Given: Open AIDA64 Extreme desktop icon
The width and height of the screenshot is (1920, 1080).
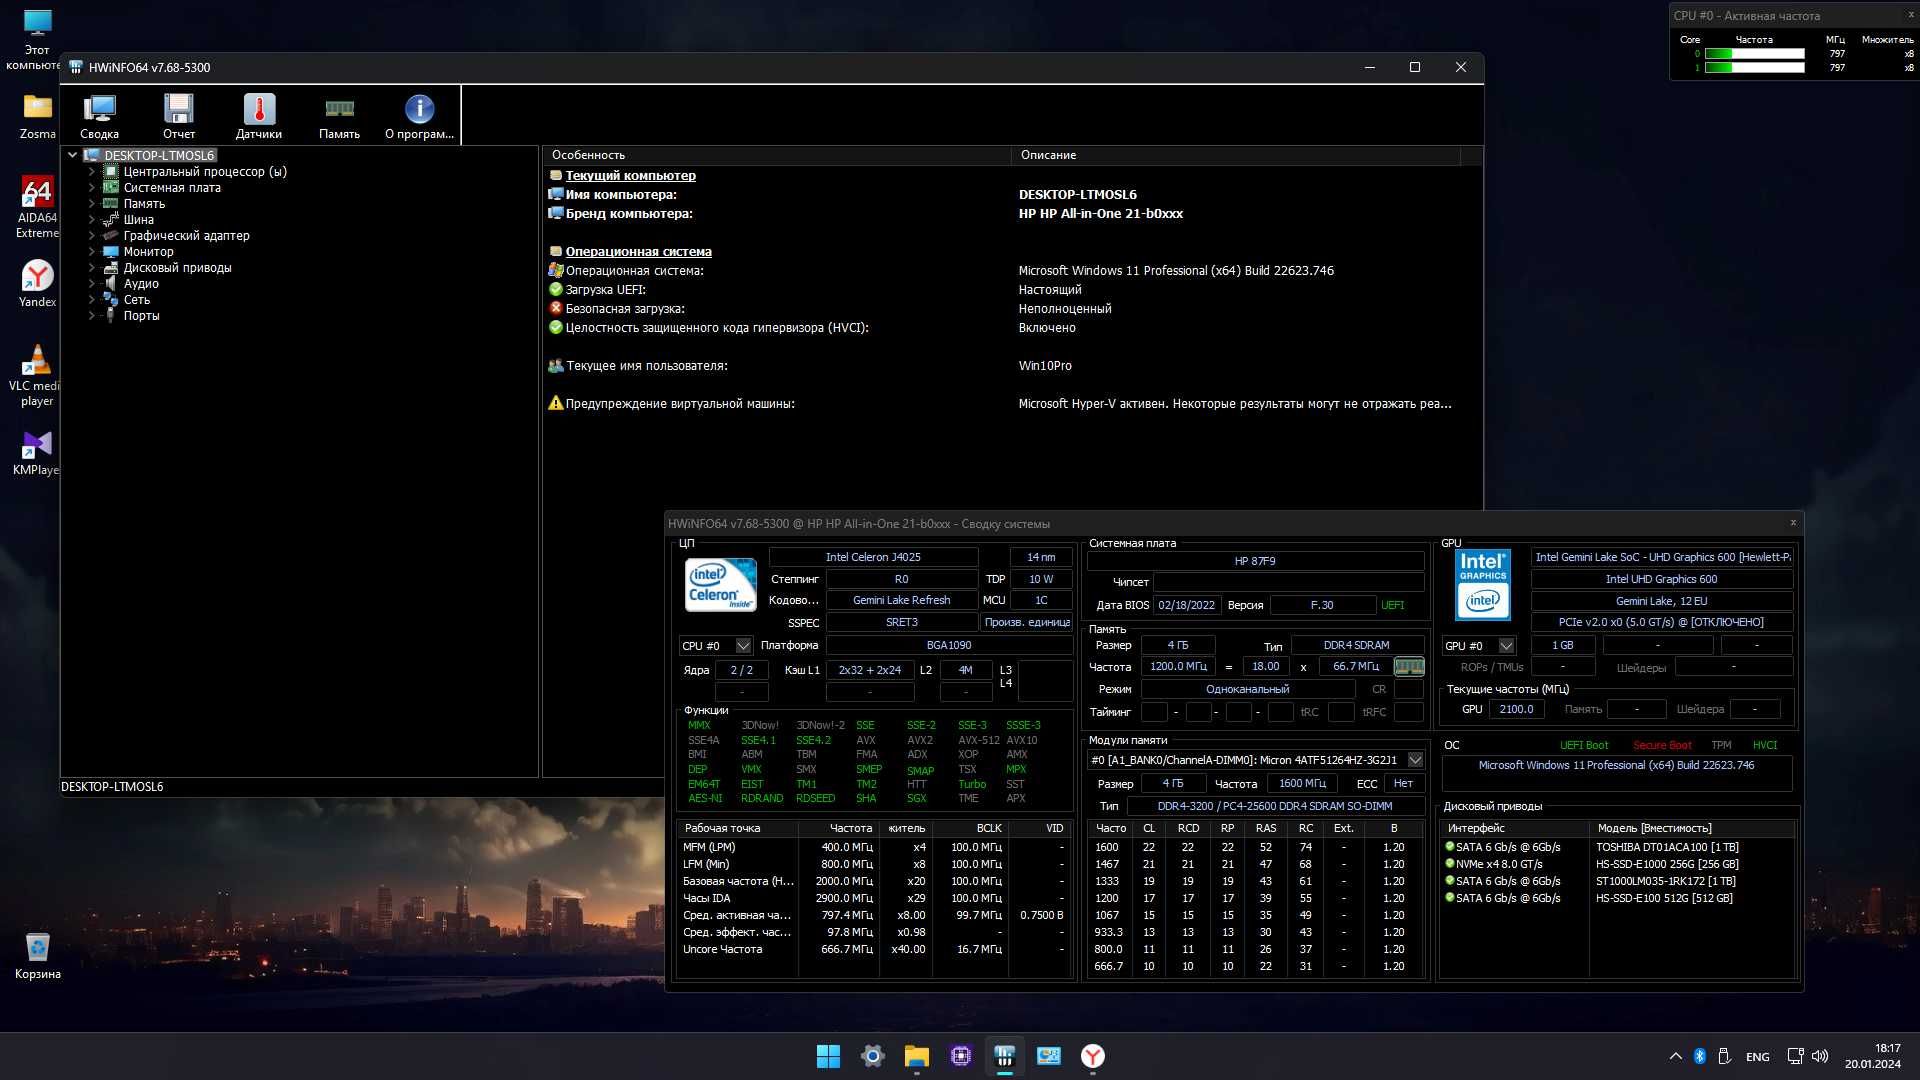Looking at the screenshot, I should pos(37,208).
